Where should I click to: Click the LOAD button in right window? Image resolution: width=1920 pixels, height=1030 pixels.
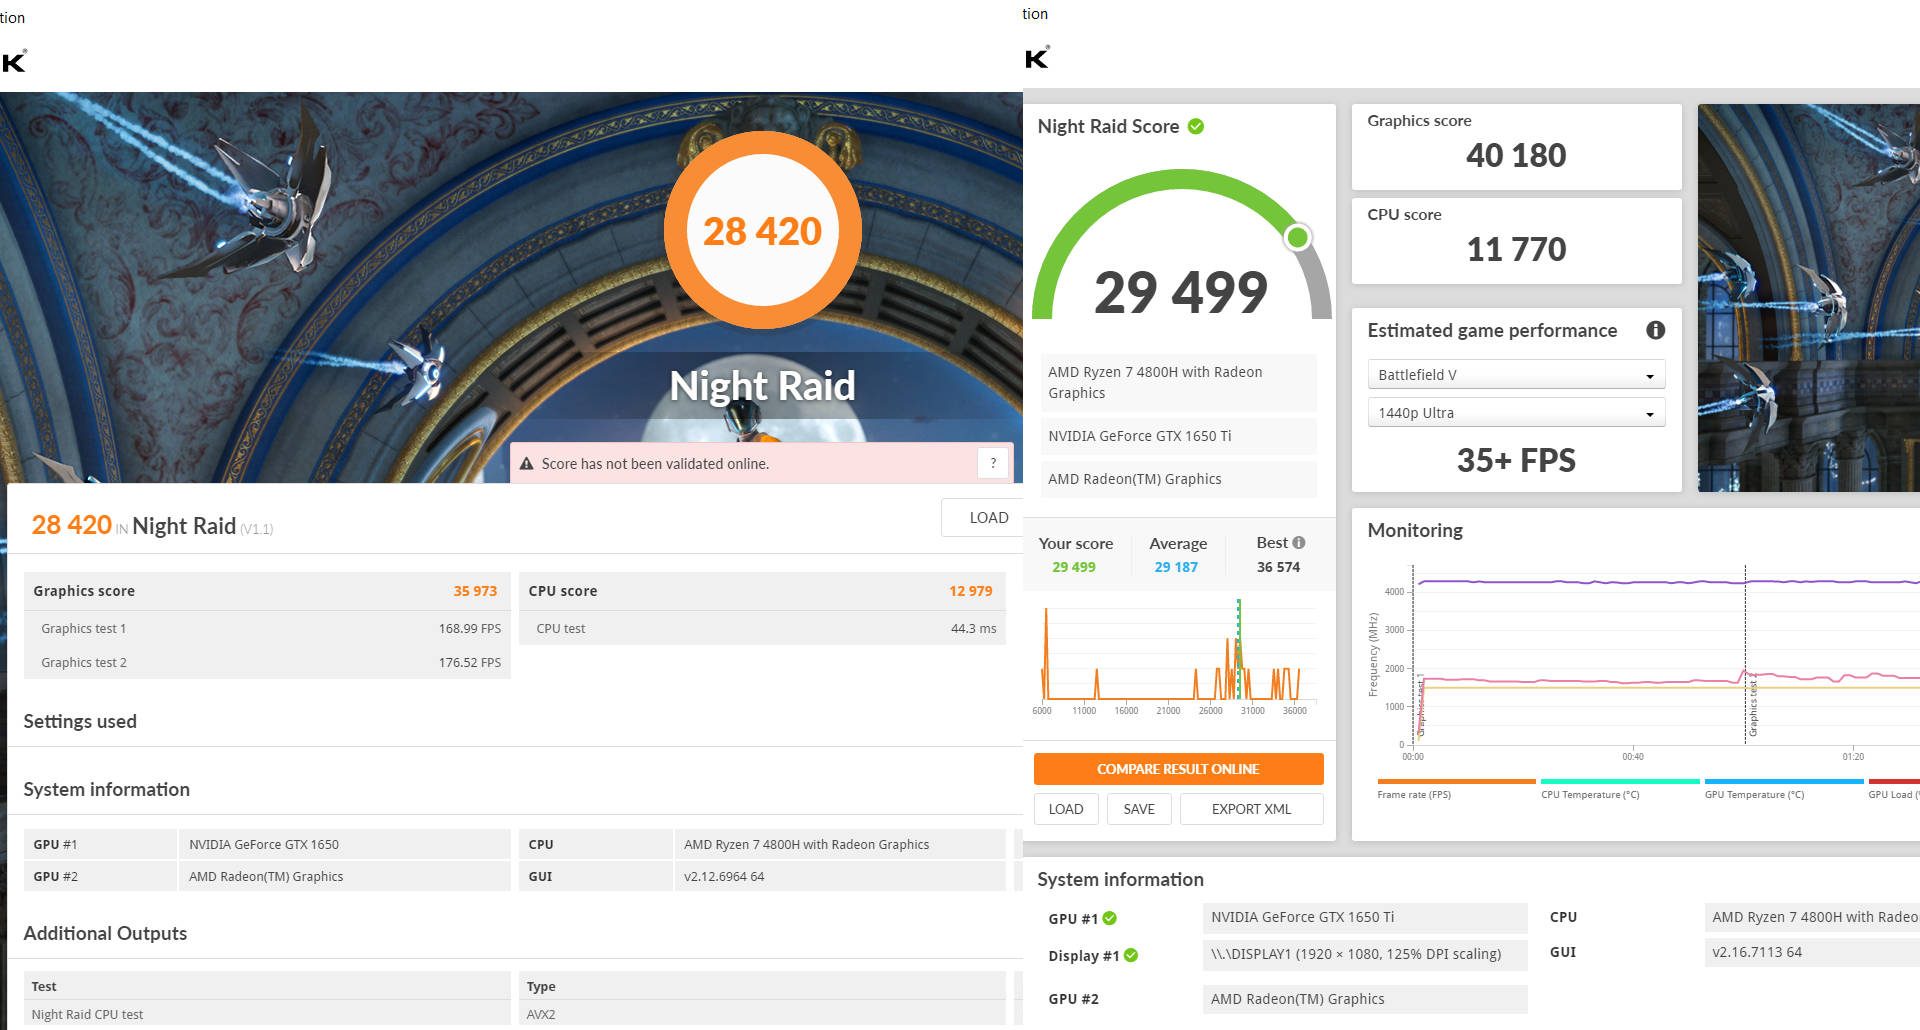(1066, 809)
